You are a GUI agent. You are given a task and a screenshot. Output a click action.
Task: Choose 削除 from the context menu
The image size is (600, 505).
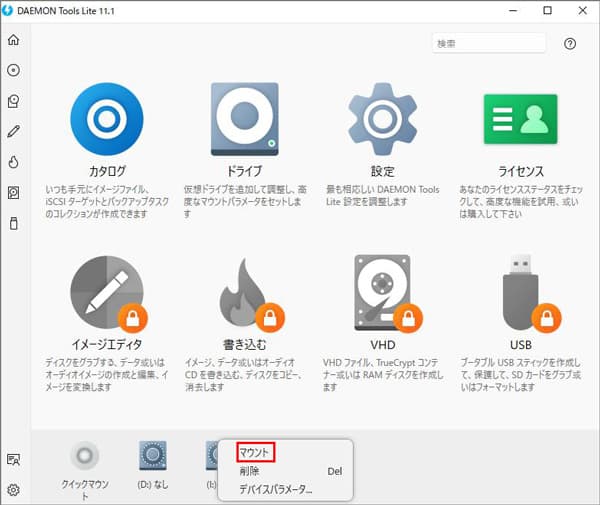coord(249,471)
